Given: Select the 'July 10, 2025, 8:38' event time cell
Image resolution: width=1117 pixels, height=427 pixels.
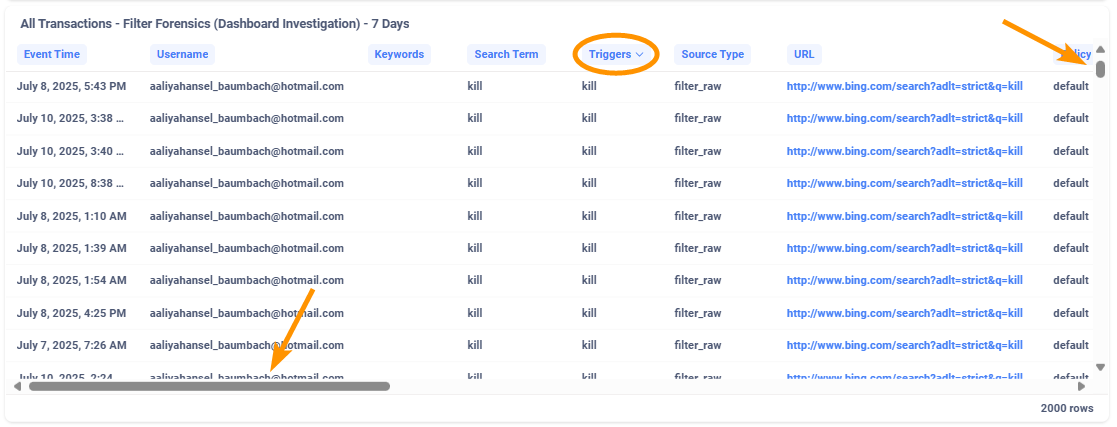Looking at the screenshot, I should (71, 183).
